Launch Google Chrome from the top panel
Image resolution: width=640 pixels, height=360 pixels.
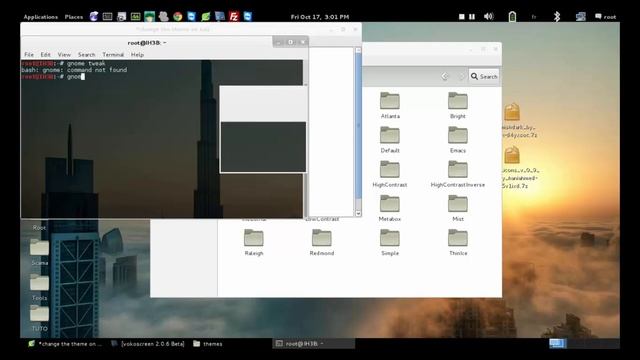[178, 16]
